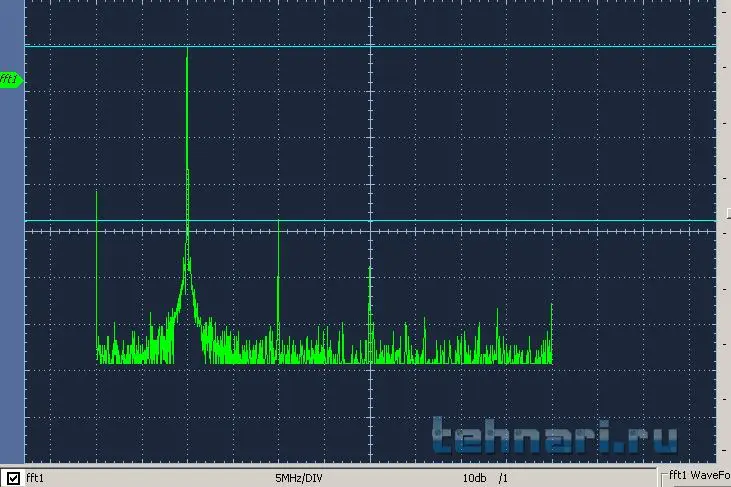The height and width of the screenshot is (487, 731).
Task: Select the lower cyan horizontal cursor line
Action: 370,220
